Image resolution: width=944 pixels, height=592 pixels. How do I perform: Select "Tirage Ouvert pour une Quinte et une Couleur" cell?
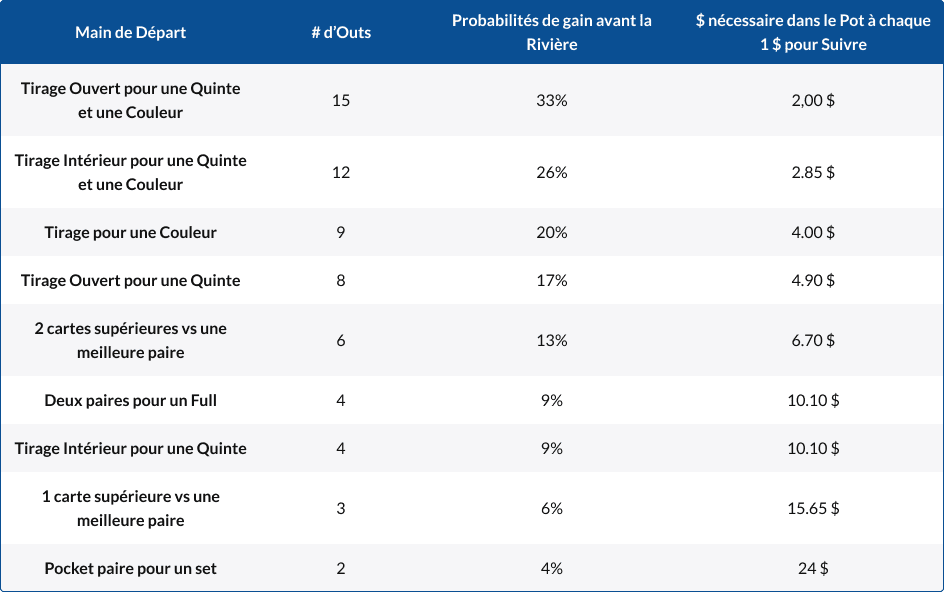[x=130, y=100]
